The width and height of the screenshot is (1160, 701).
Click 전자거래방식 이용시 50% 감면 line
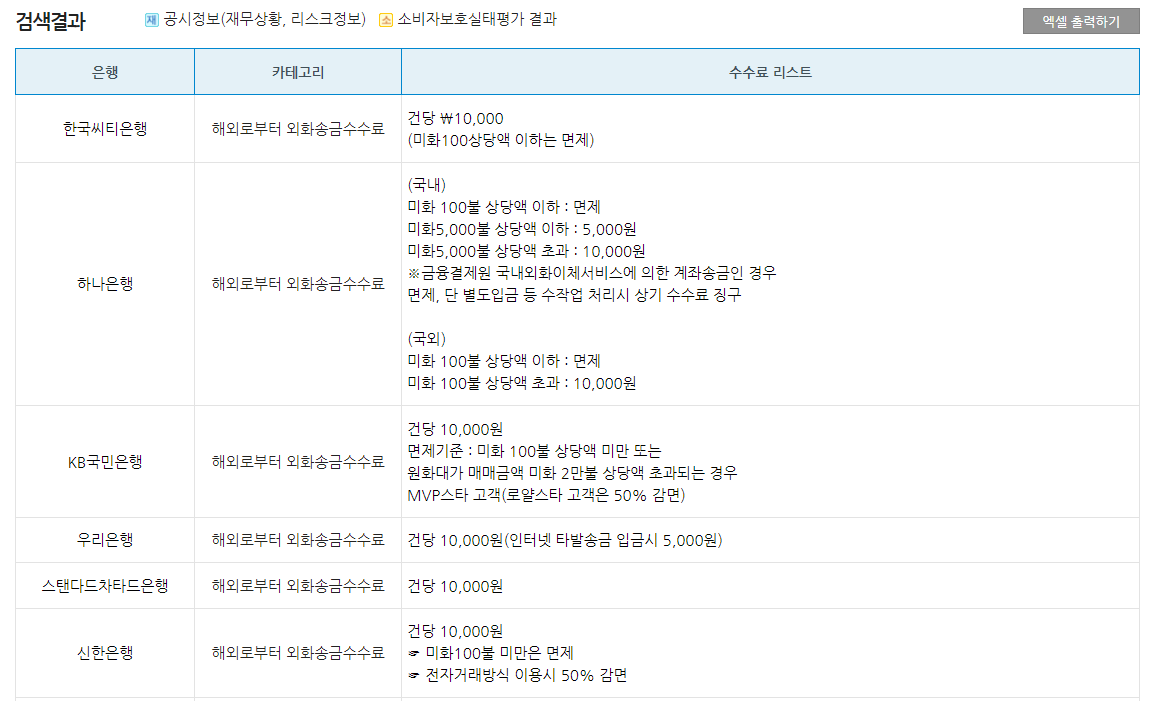tap(517, 675)
